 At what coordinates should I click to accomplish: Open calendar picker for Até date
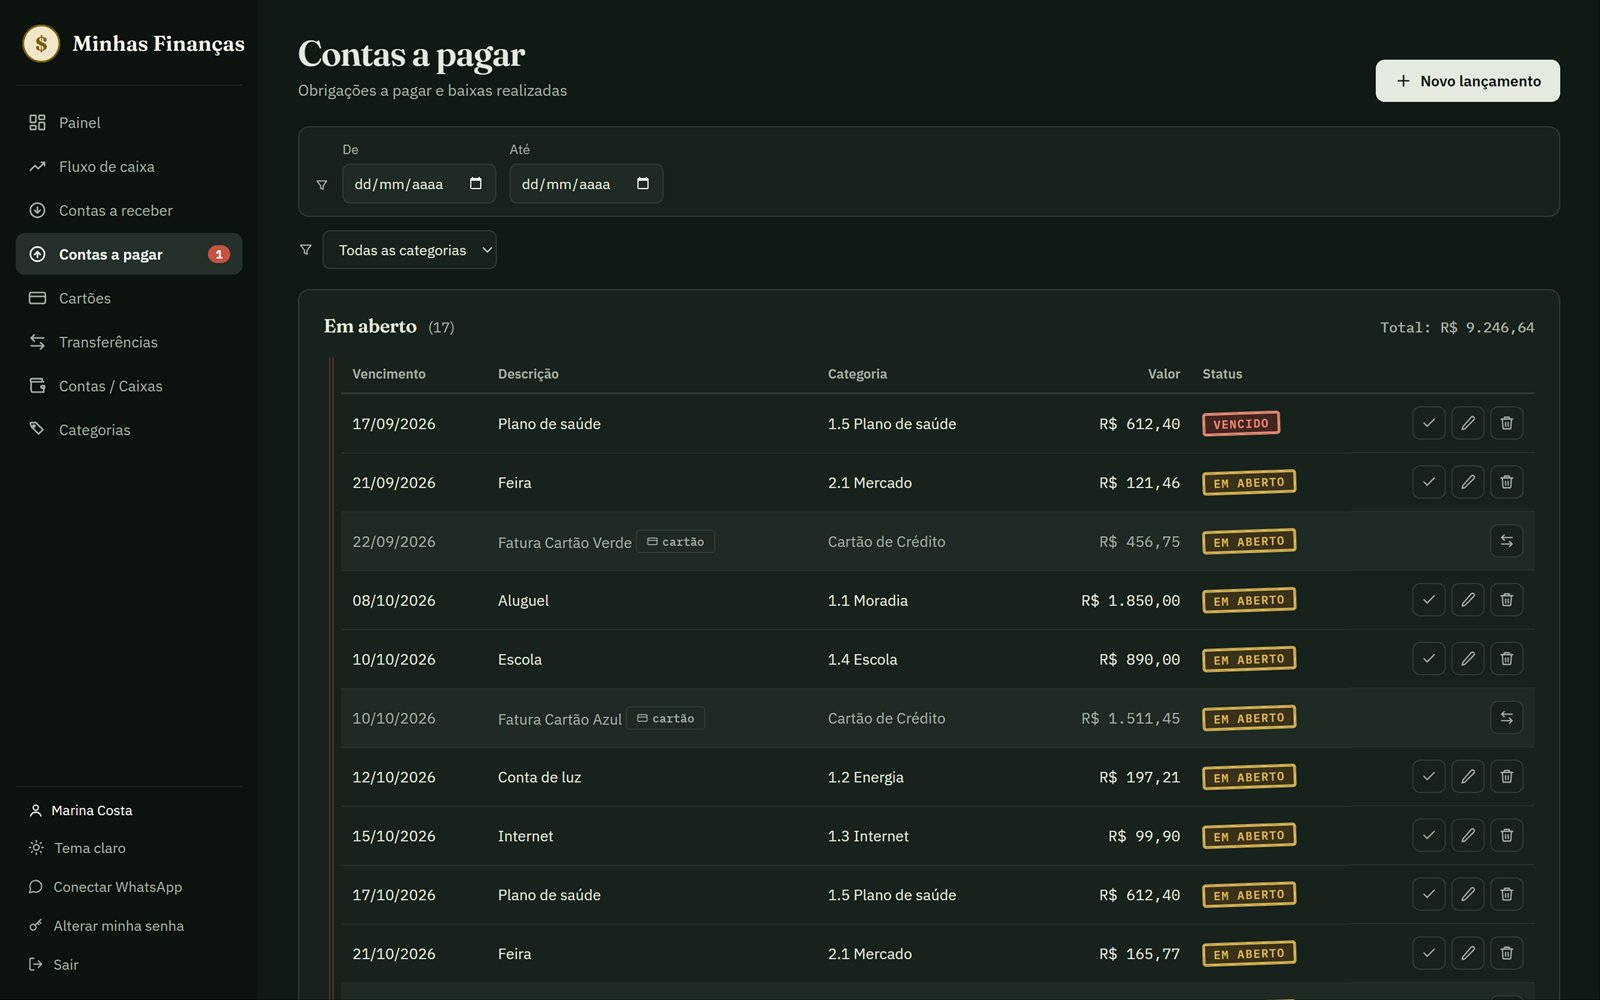643,184
